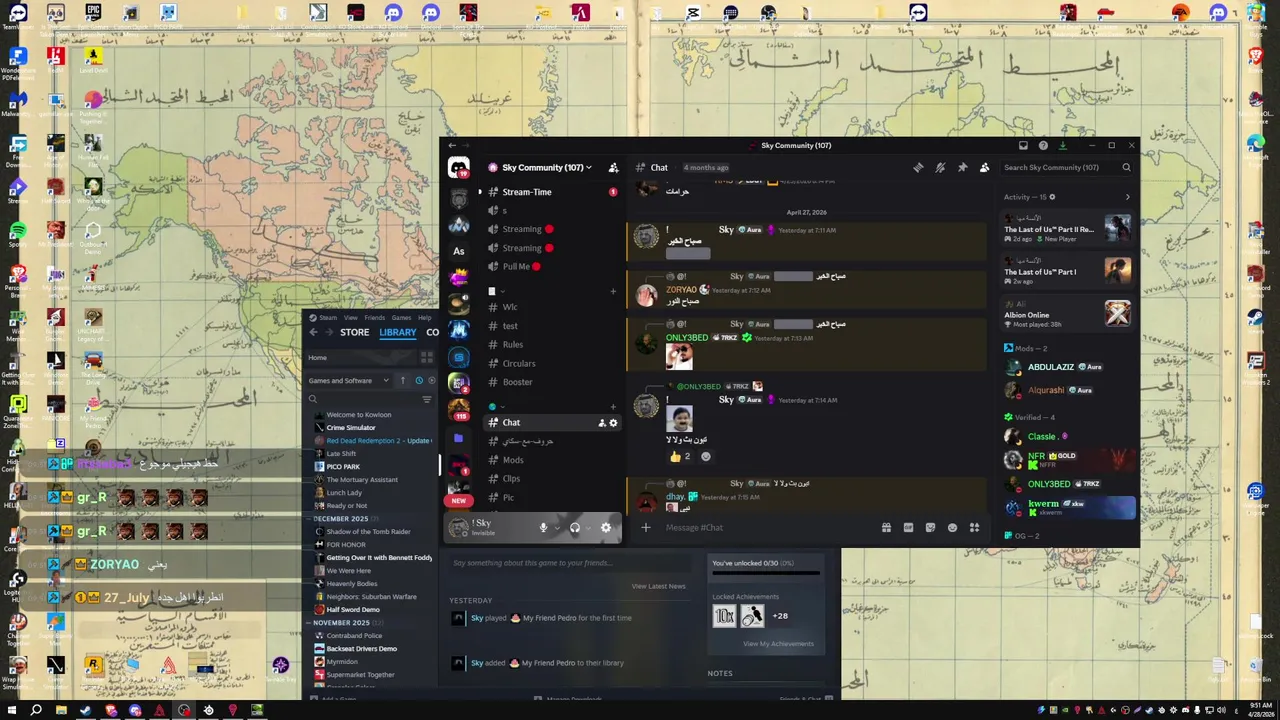Select member ABDULAZIZ in member list

pos(1067,367)
